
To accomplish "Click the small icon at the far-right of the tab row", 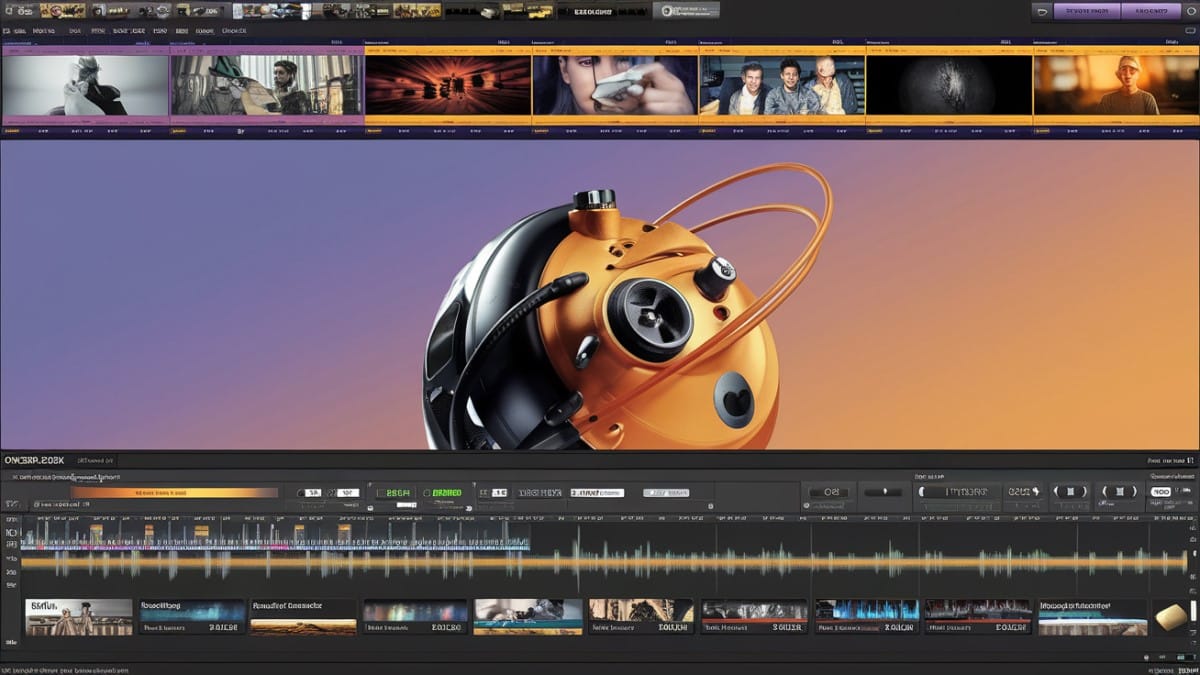I will (x=1191, y=31).
